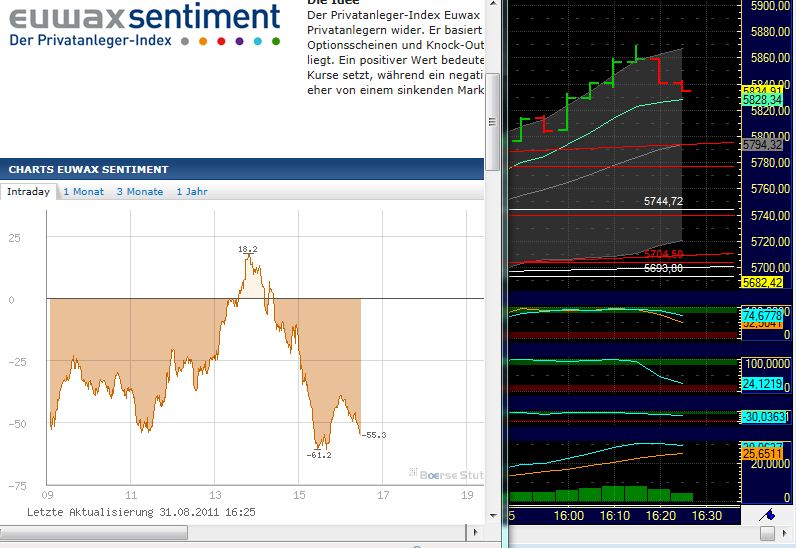796x548 pixels.
Task: Open the 1 Monat chart tab
Action: (x=83, y=191)
